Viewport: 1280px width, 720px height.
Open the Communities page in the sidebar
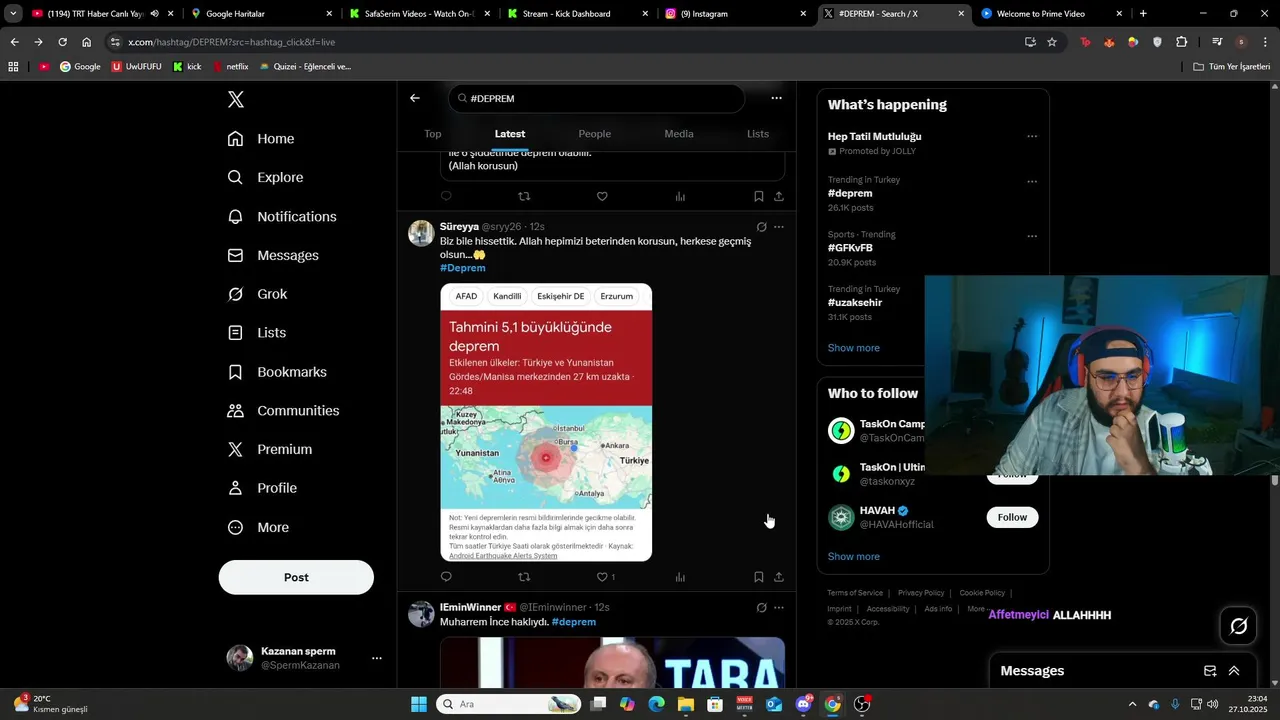point(283,411)
